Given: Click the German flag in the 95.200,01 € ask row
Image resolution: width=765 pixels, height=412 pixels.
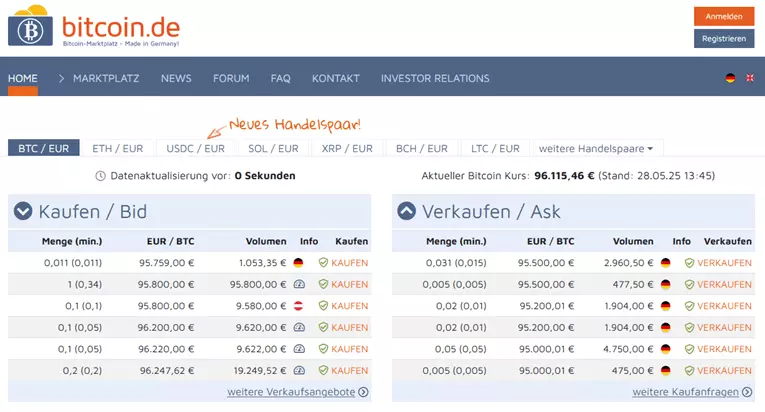Looking at the screenshot, I should tap(665, 306).
